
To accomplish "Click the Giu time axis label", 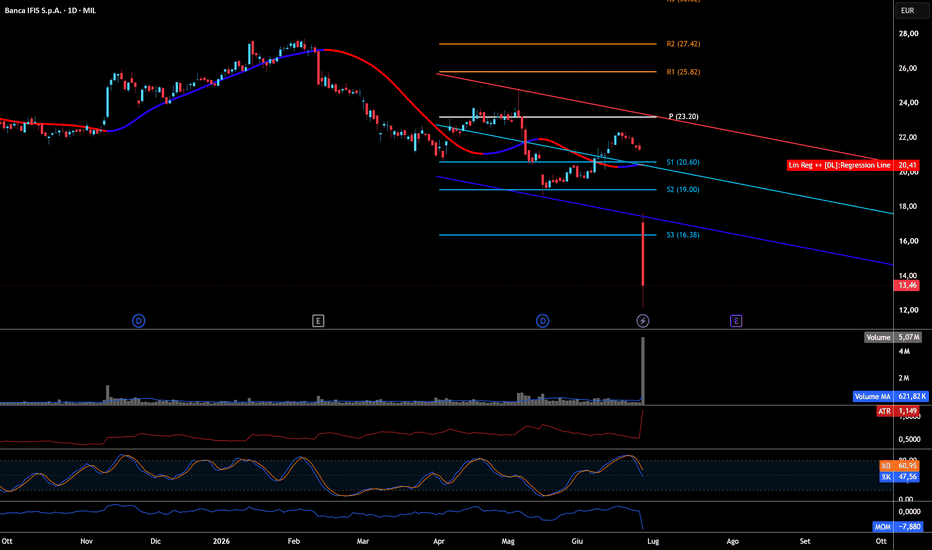I will (x=577, y=541).
